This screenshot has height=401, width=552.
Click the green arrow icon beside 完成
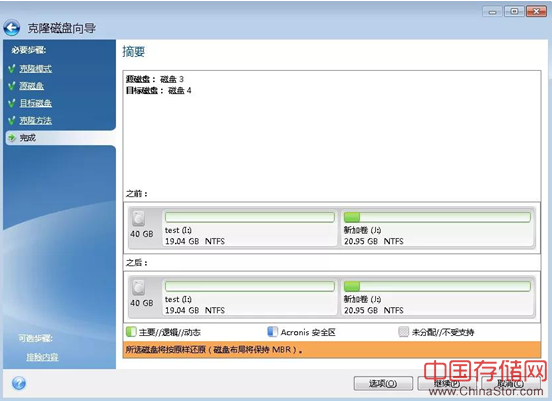[x=12, y=138]
